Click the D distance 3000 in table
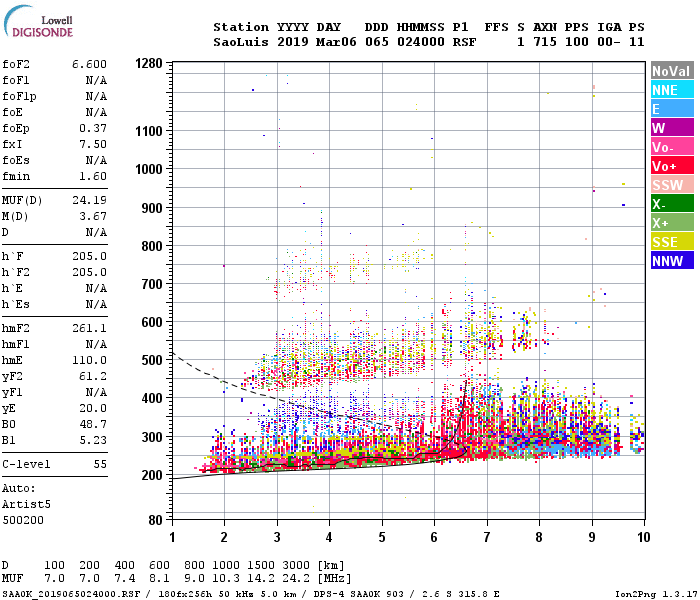The image size is (700, 600). (296, 565)
